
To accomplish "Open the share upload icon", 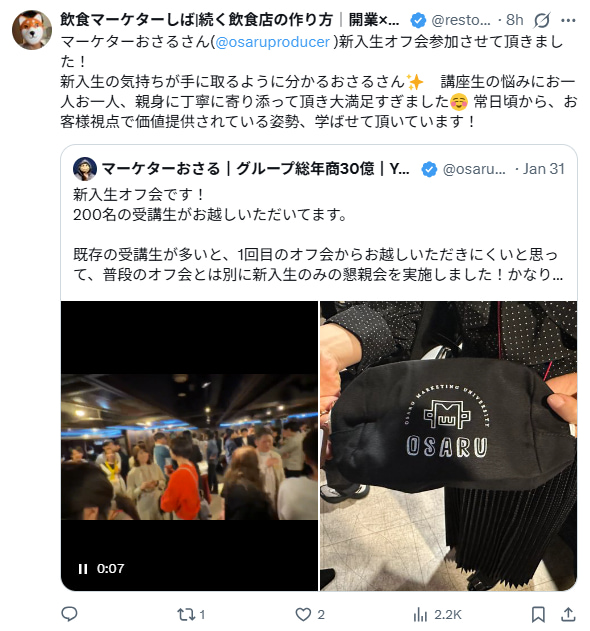I will point(568,615).
